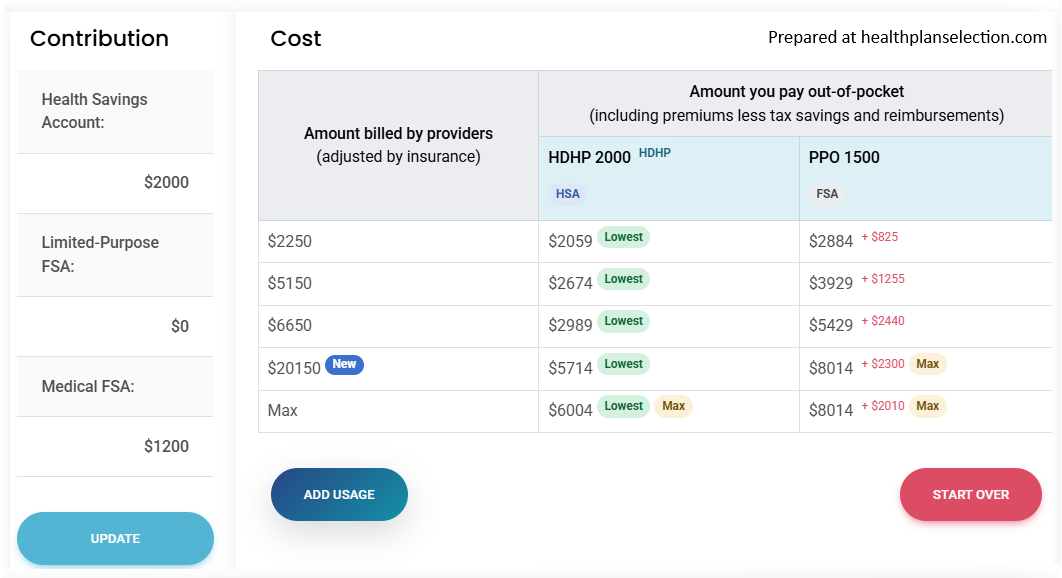Click the ADD USAGE button
This screenshot has height=578, width=1062.
tap(339, 495)
